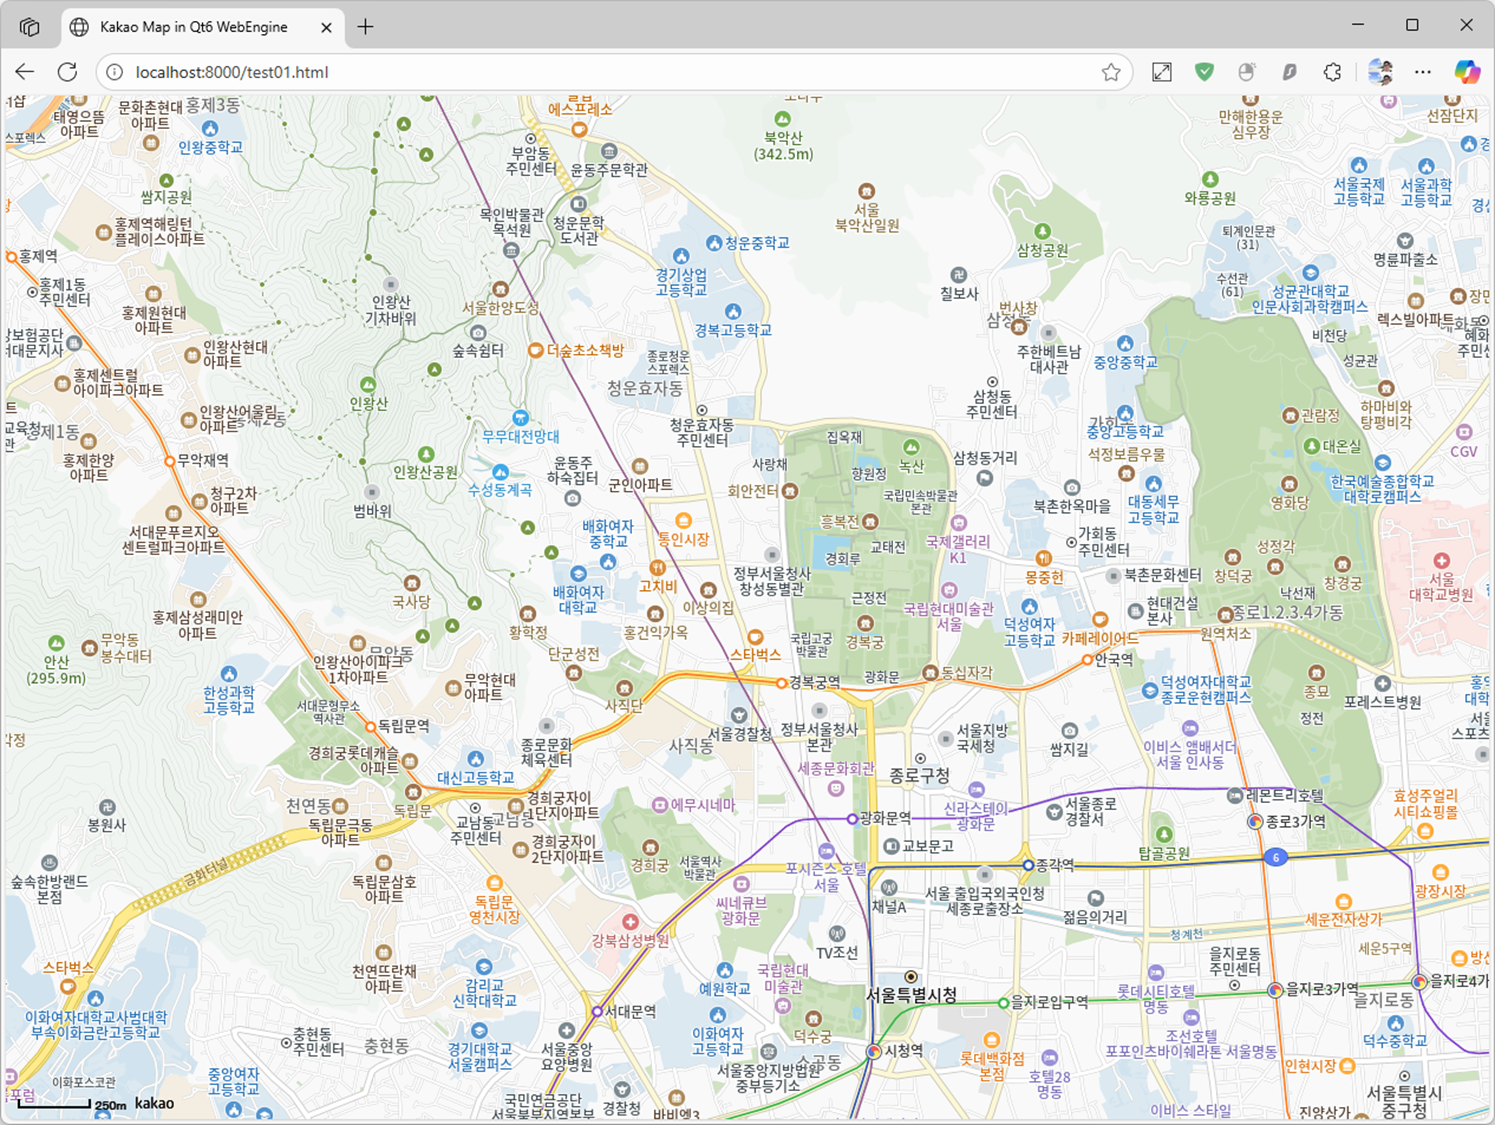Click the 통인시장 market icon
The width and height of the screenshot is (1495, 1125).
click(683, 521)
